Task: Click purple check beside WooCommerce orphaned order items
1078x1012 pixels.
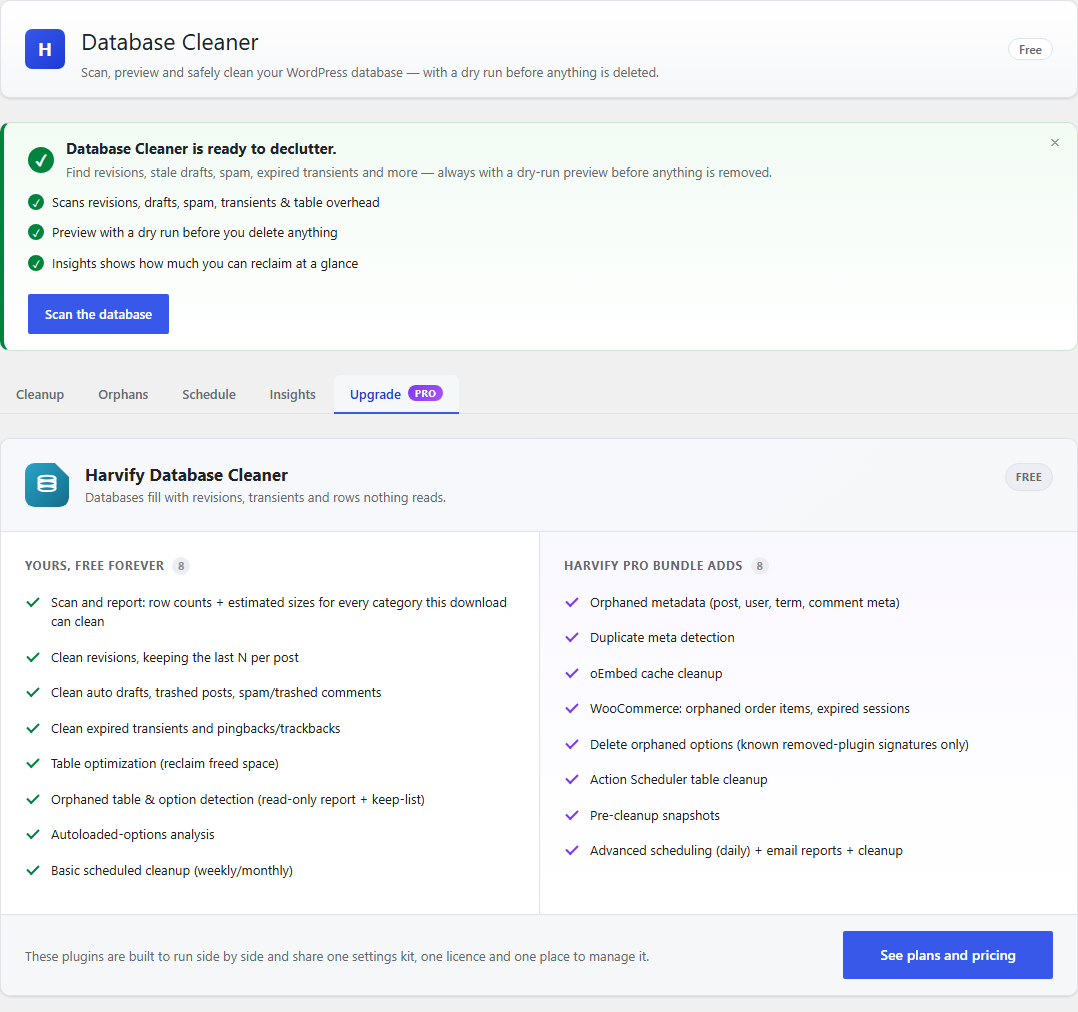Action: tap(572, 708)
